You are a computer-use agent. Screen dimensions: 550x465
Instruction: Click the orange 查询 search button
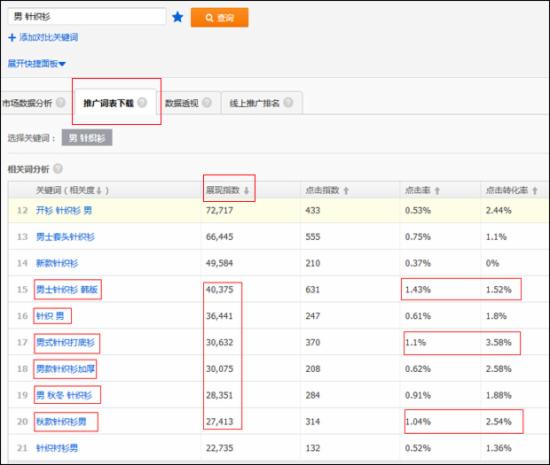click(x=220, y=18)
